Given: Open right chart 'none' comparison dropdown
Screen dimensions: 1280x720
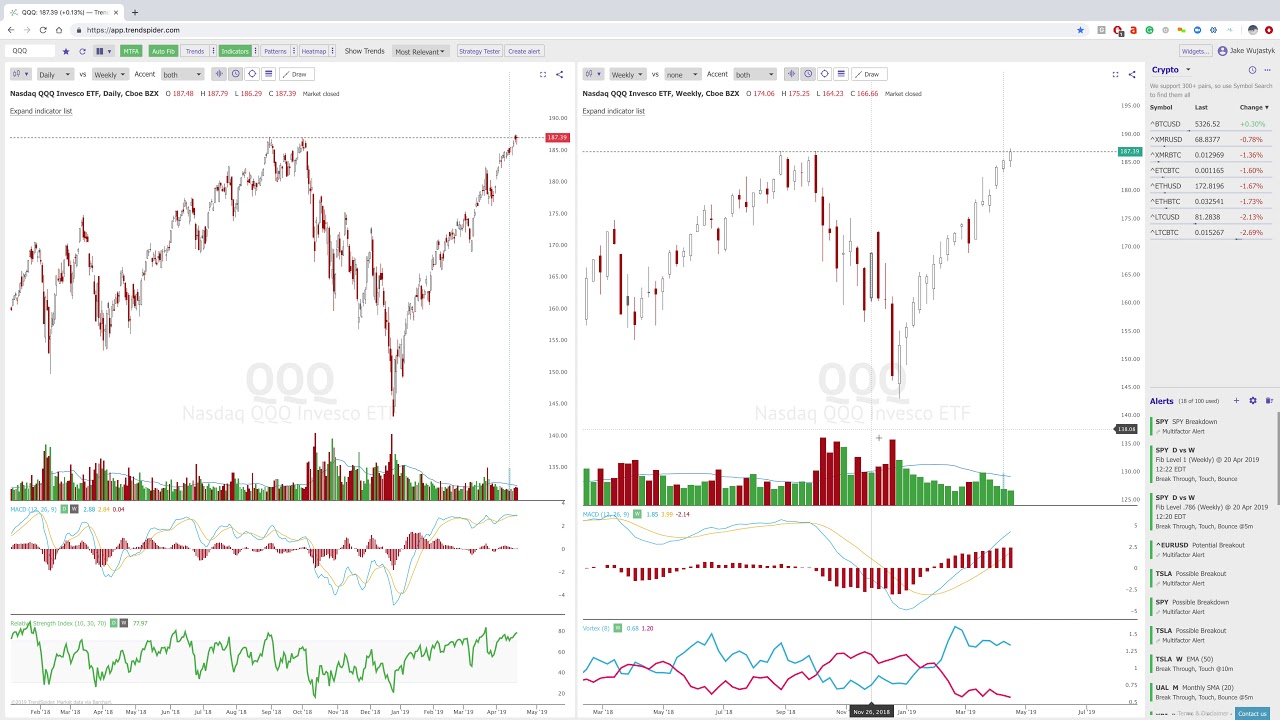Looking at the screenshot, I should 682,74.
